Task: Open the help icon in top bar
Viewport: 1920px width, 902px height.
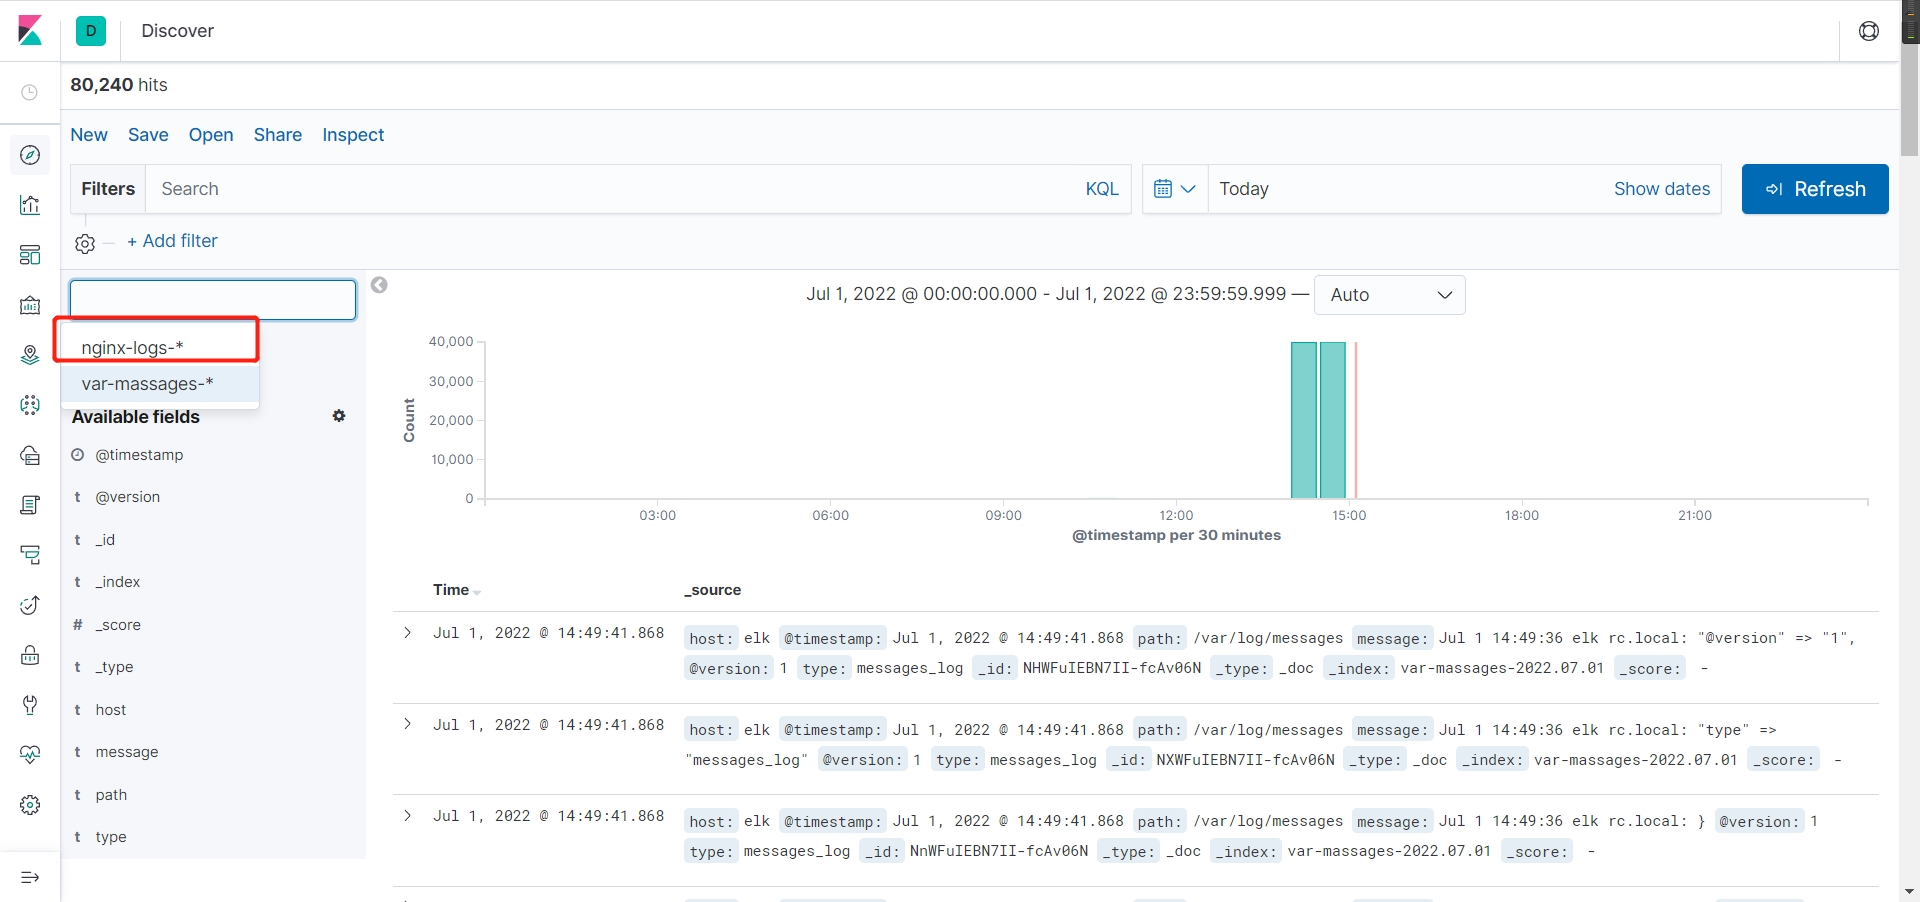Action: 1868,31
